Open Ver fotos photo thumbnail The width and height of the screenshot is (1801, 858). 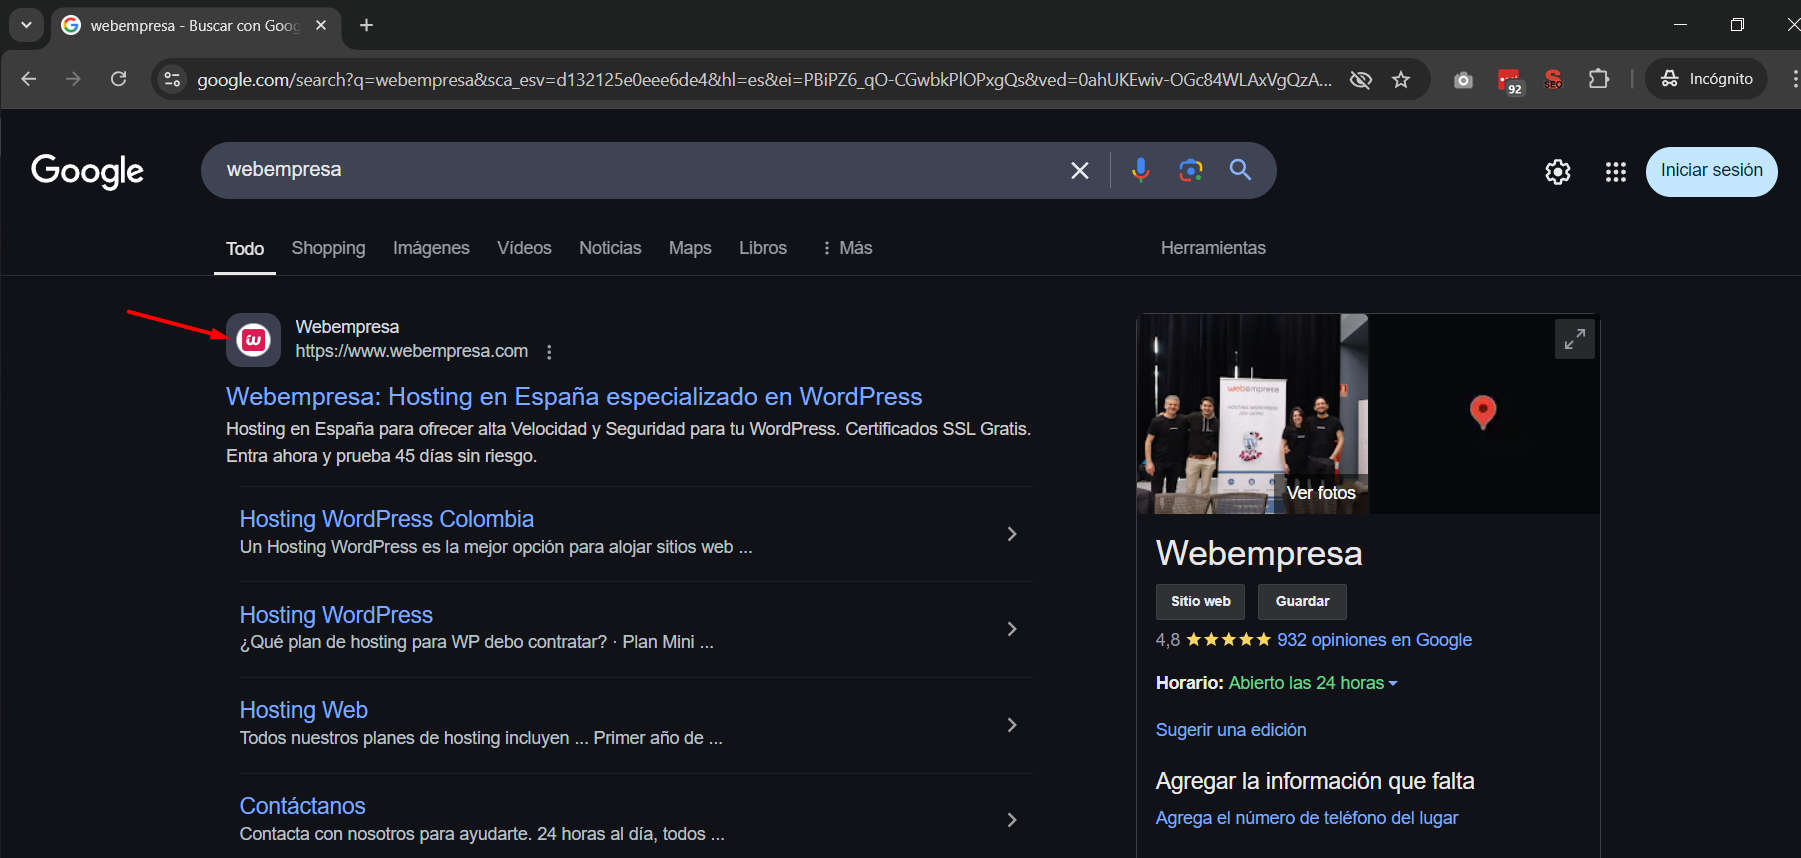[1252, 414]
